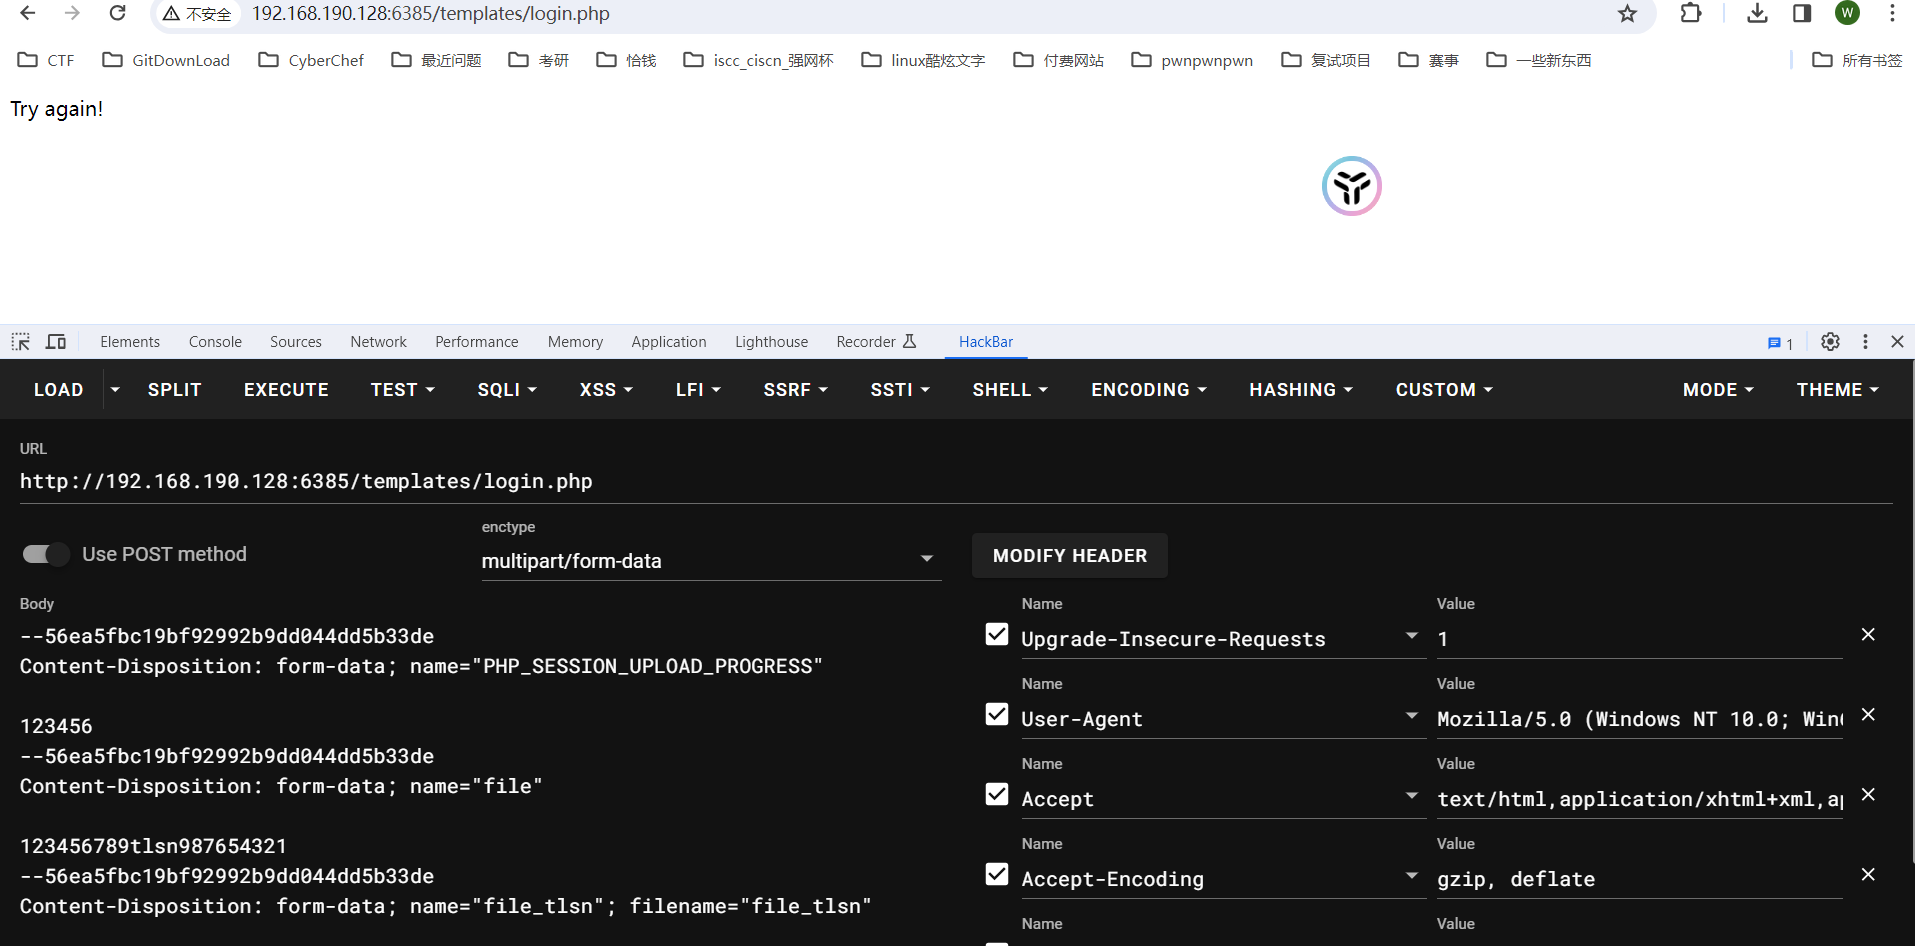The height and width of the screenshot is (946, 1915).
Task: Open the ENCODING dropdown menu
Action: [x=1149, y=390]
